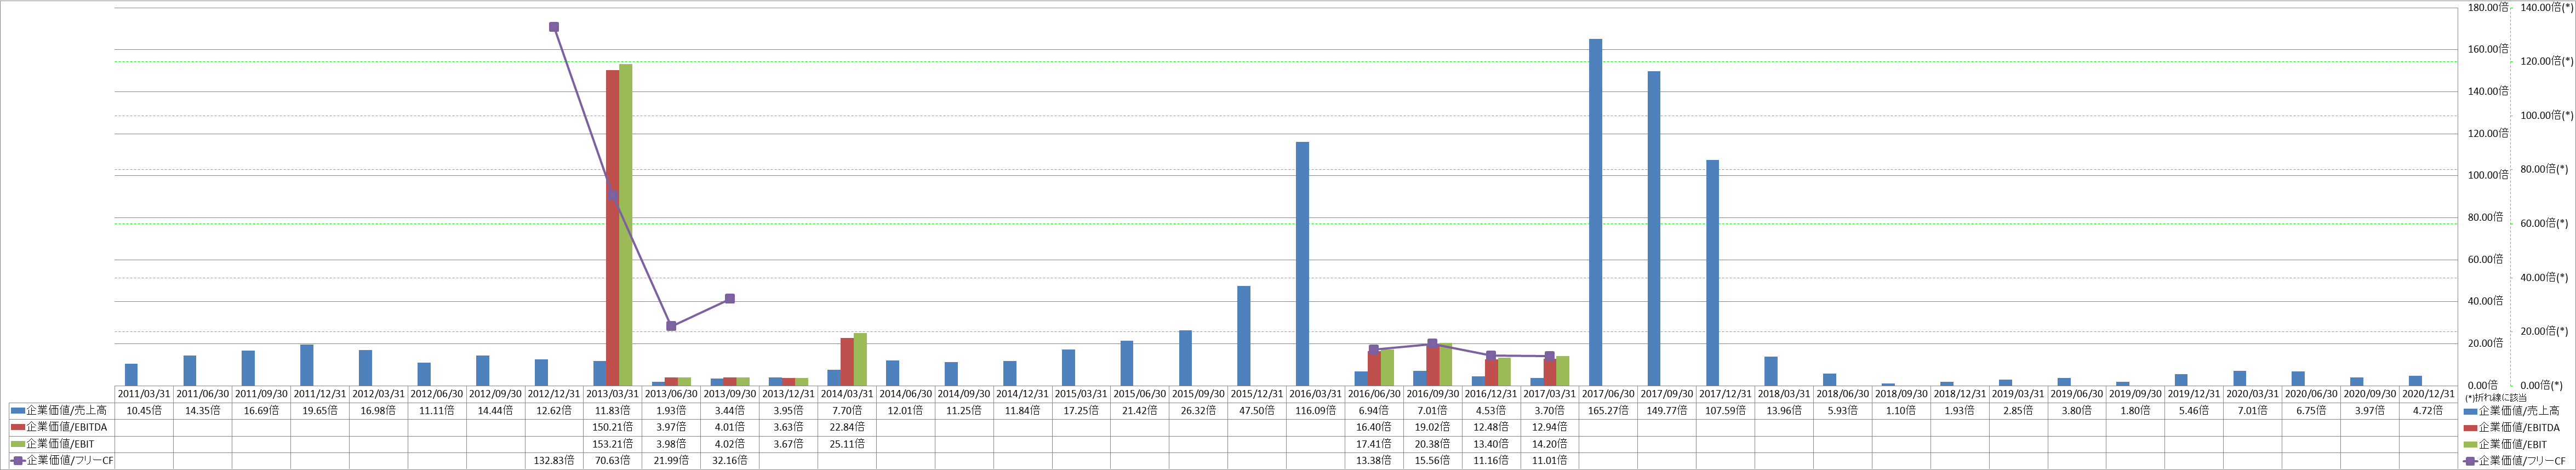Select the 116.09倍 table cell

1316,411
